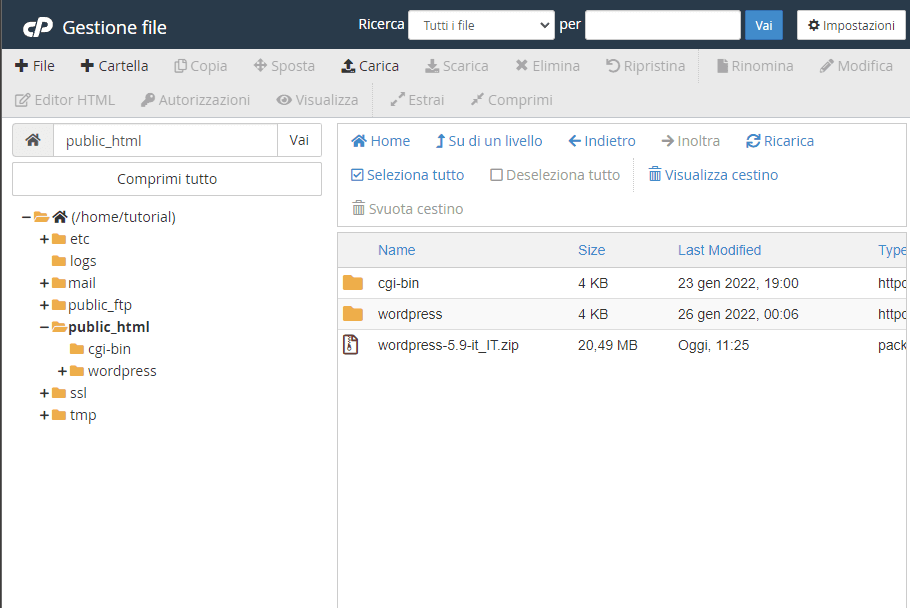Expand the tmp folder in tree
This screenshot has height=608, width=910.
click(44, 415)
